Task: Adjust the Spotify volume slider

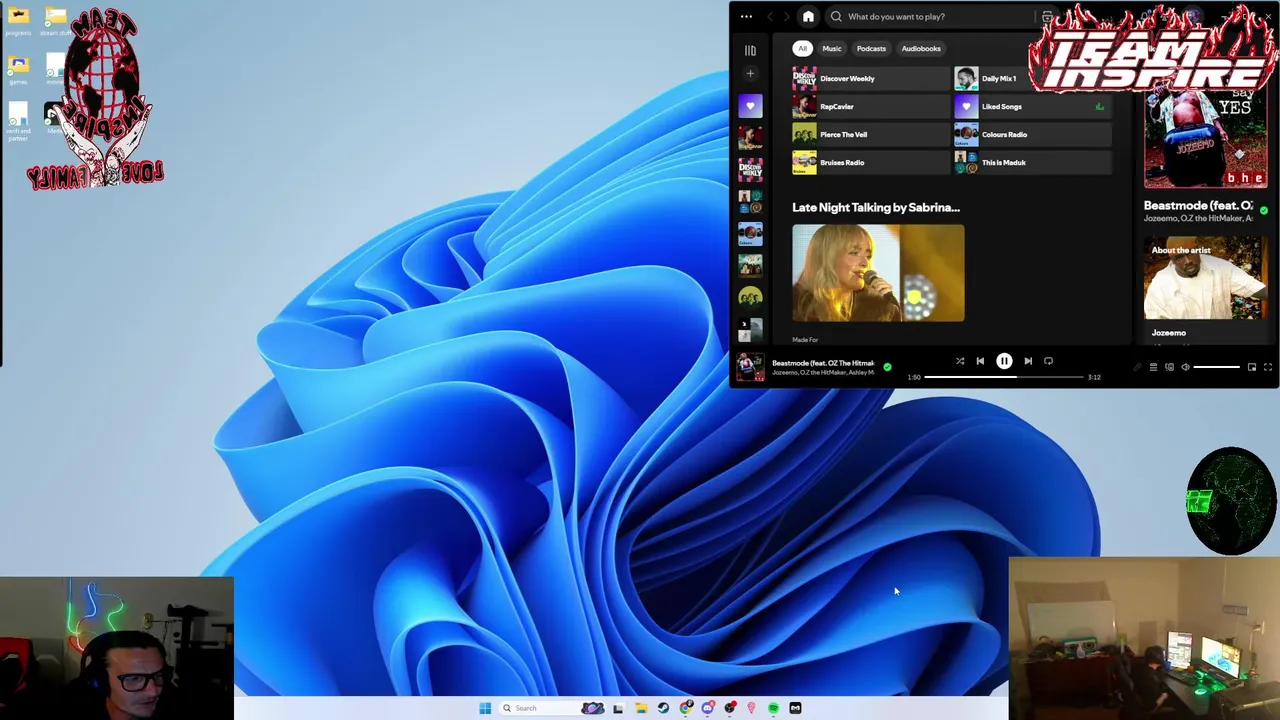Action: (x=1217, y=367)
